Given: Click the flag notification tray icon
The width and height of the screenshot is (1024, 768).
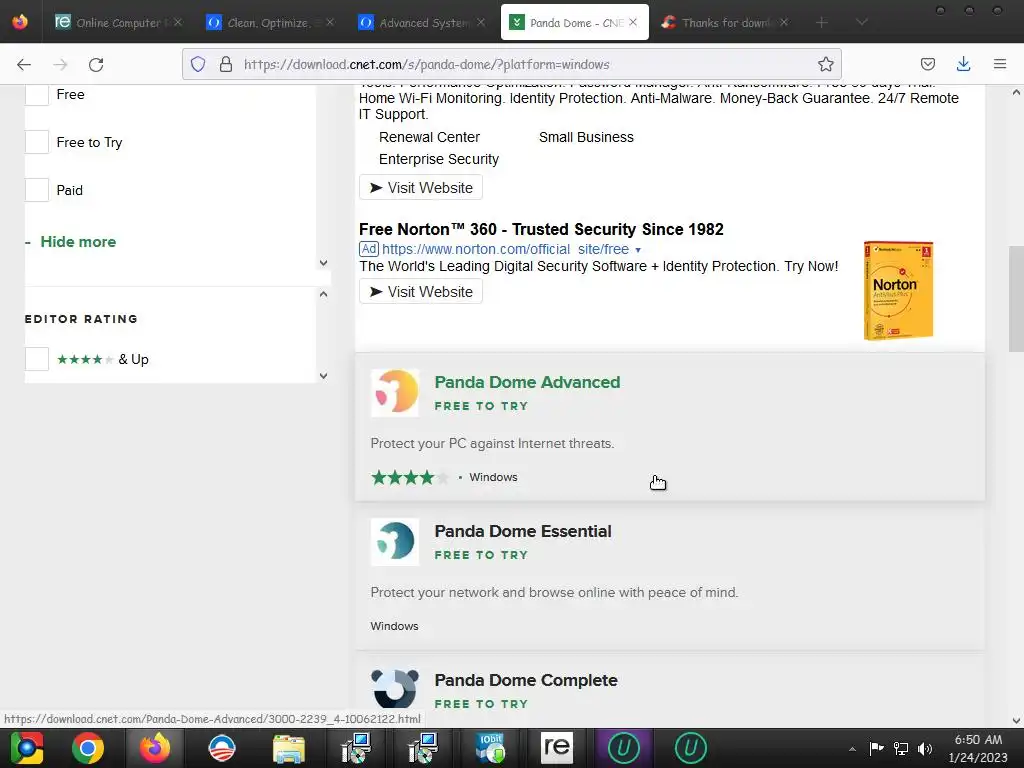Looking at the screenshot, I should point(876,749).
